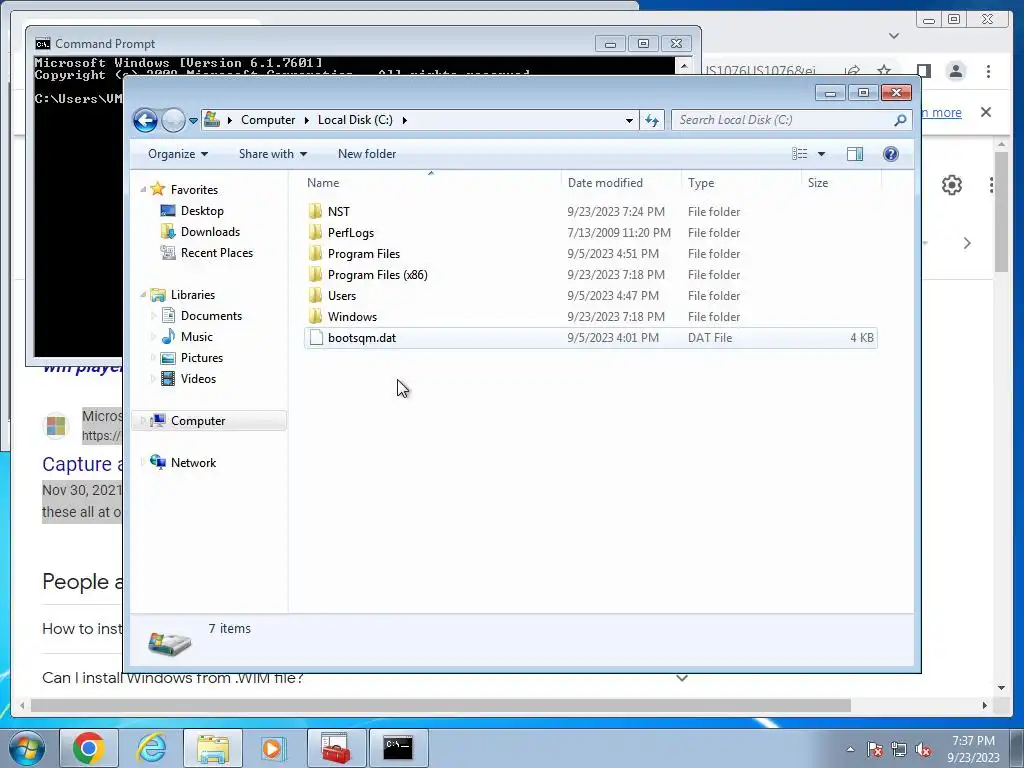Change your view icon in Explorer toolbar
Image resolution: width=1024 pixels, height=768 pixels.
click(799, 154)
